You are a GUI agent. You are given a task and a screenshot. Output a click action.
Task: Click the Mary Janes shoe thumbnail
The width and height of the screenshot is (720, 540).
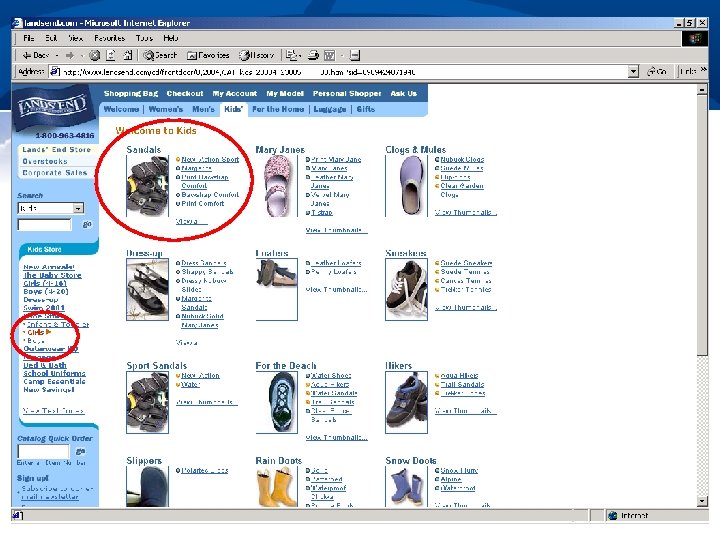point(277,186)
